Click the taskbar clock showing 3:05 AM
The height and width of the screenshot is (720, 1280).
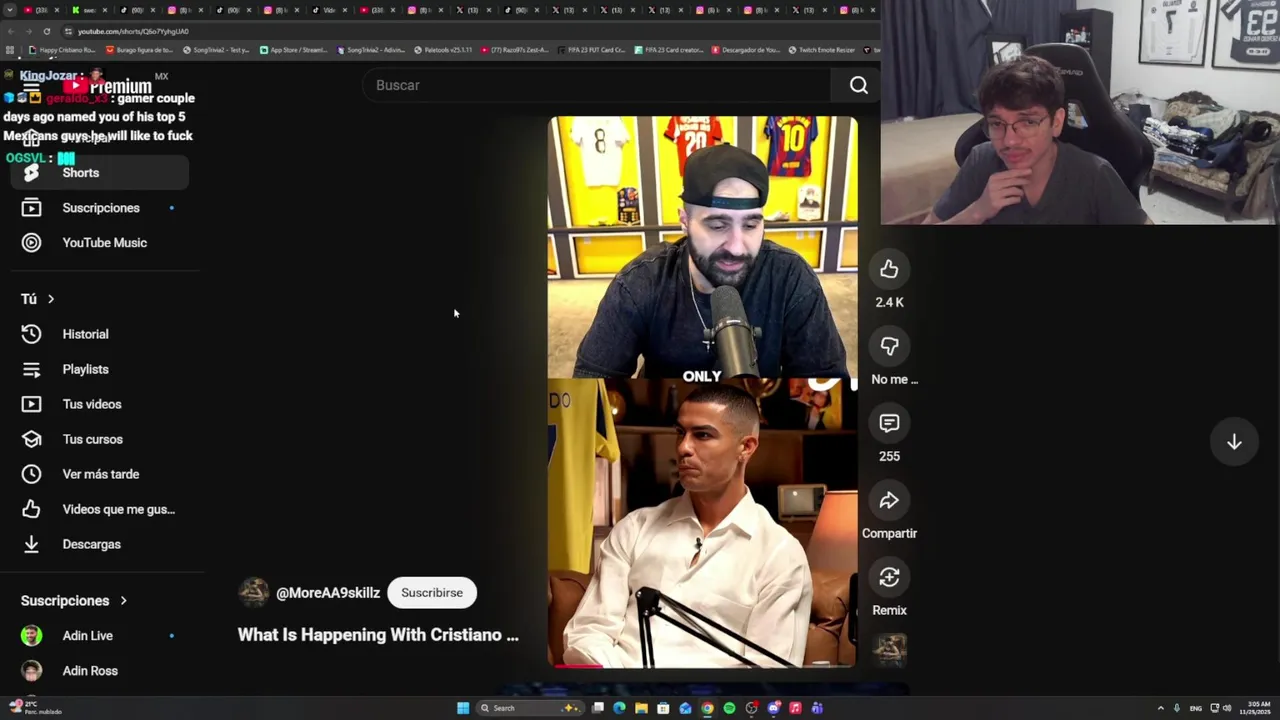coord(1256,708)
